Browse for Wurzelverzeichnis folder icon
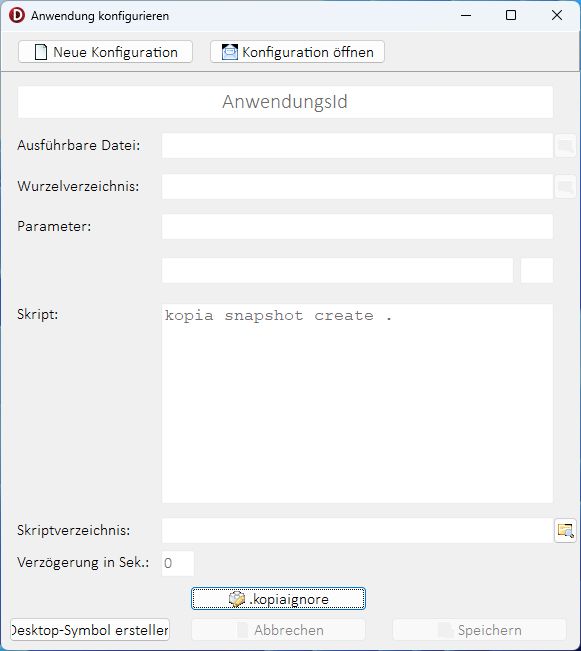581x651 pixels. tap(565, 186)
